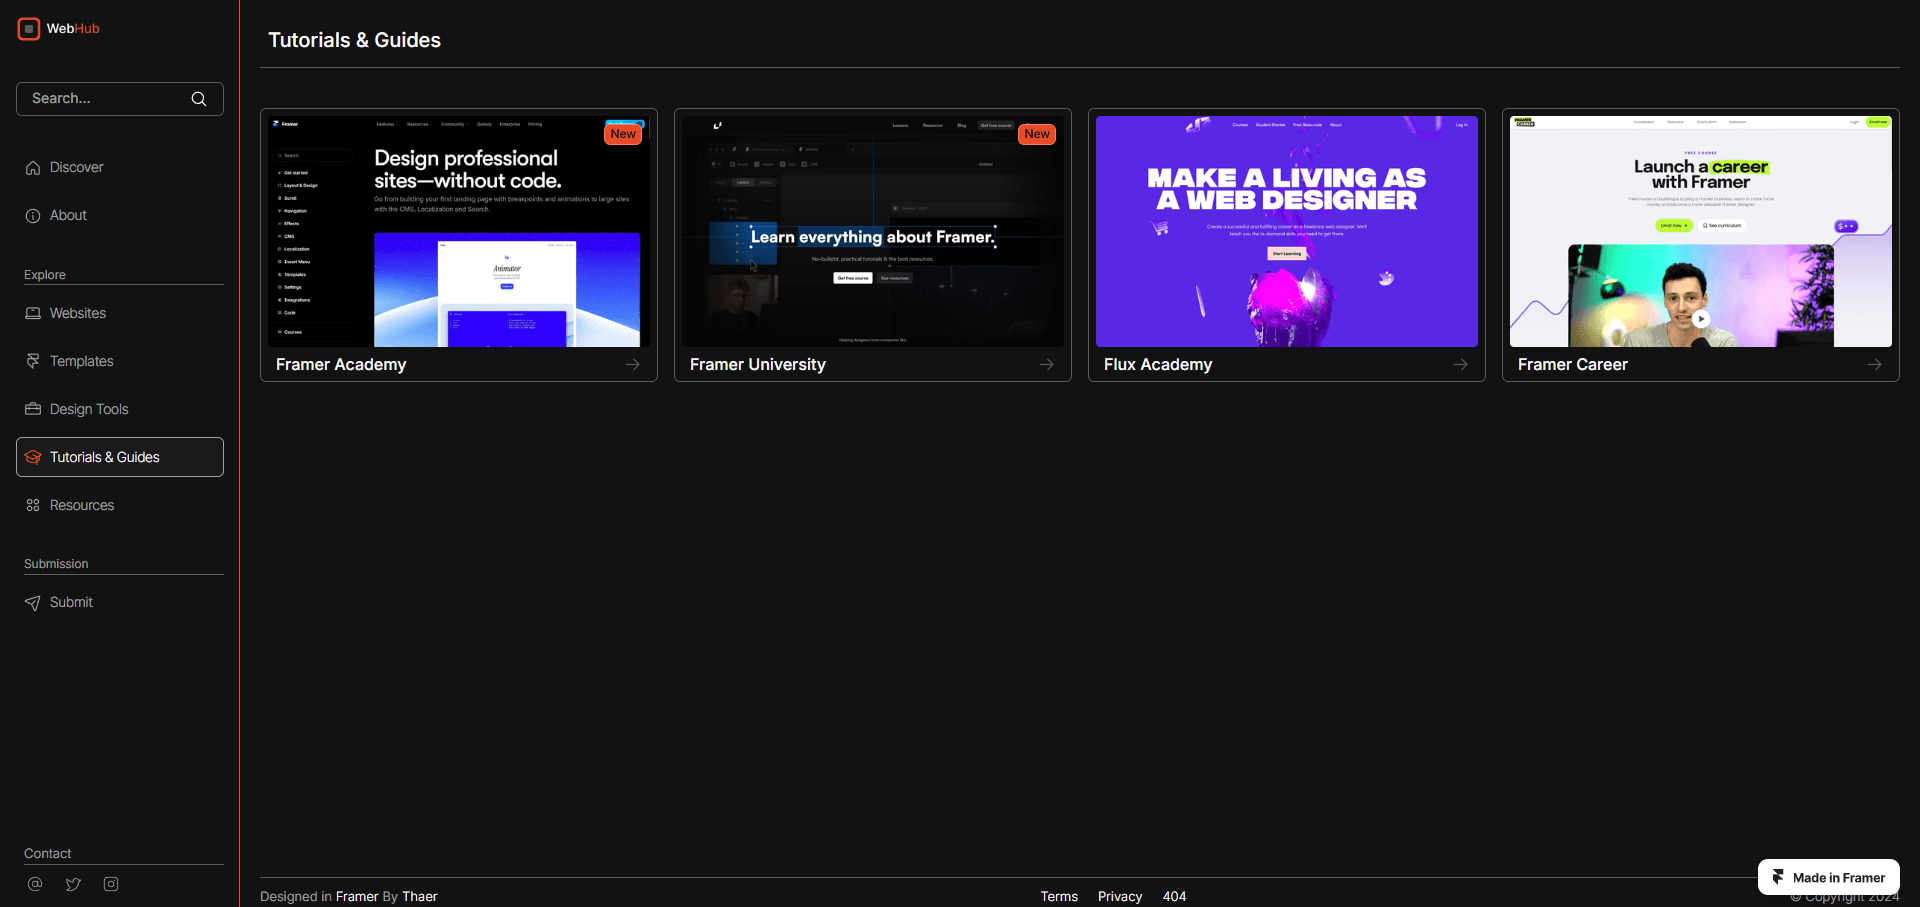Click the arrow on Framer University card
This screenshot has width=1920, height=907.
[1047, 365]
